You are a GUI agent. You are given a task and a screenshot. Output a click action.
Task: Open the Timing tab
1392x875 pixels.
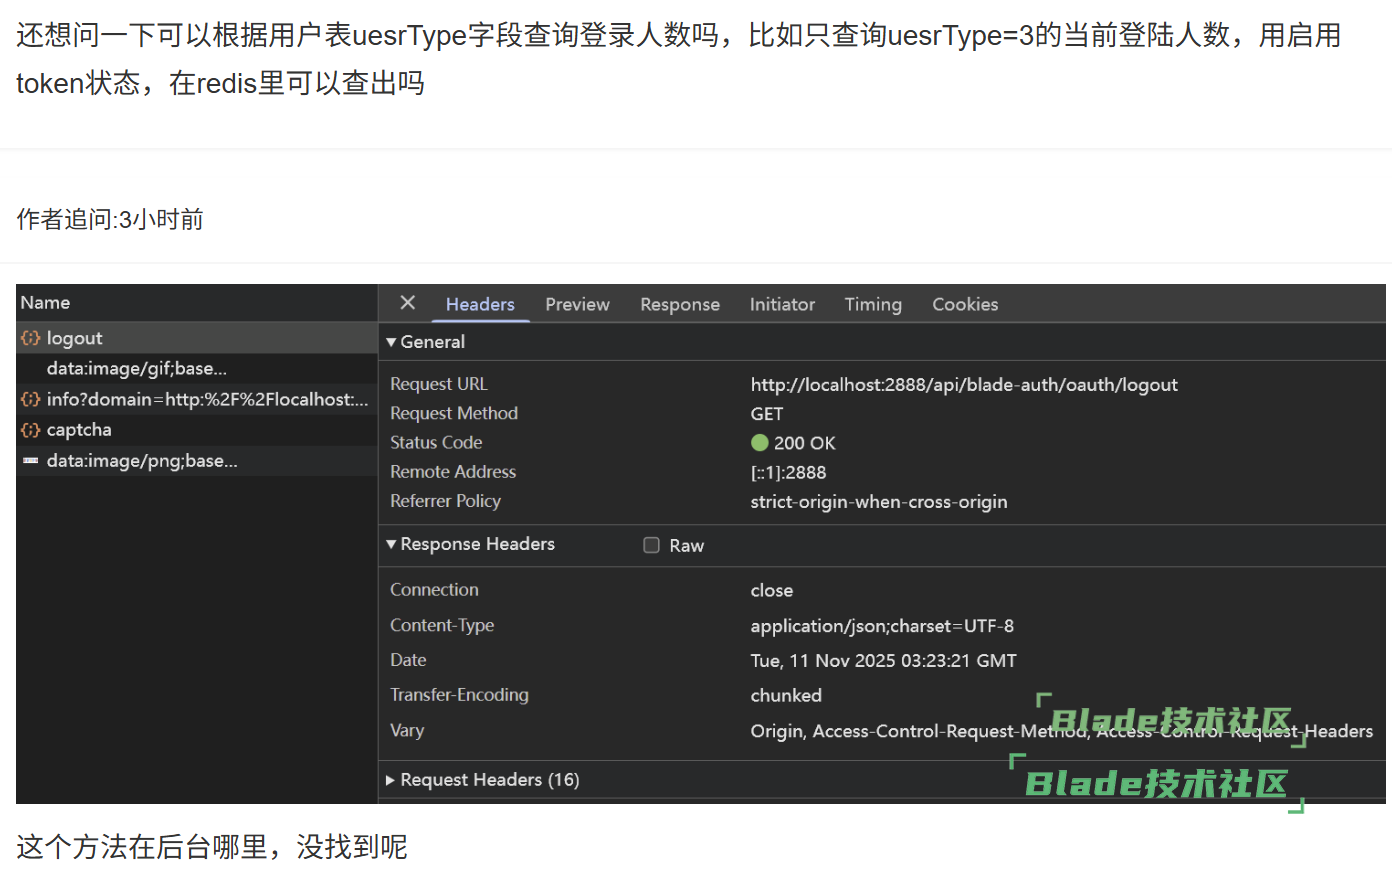pos(873,304)
